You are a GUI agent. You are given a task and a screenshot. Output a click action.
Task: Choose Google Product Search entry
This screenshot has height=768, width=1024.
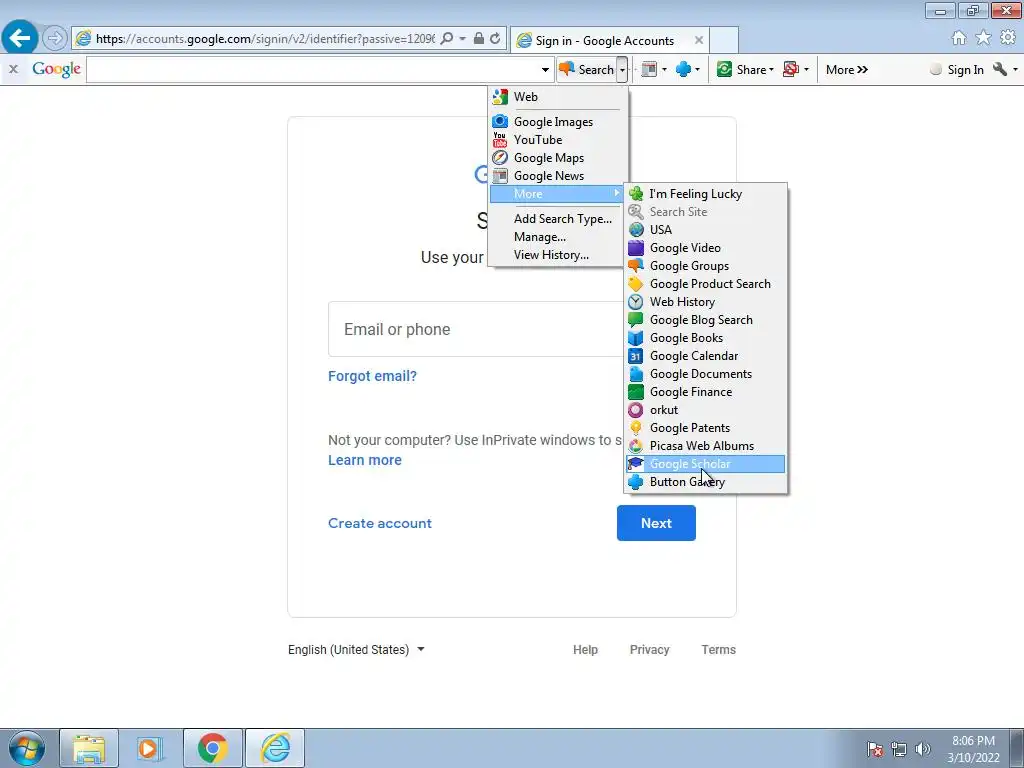coord(705,284)
